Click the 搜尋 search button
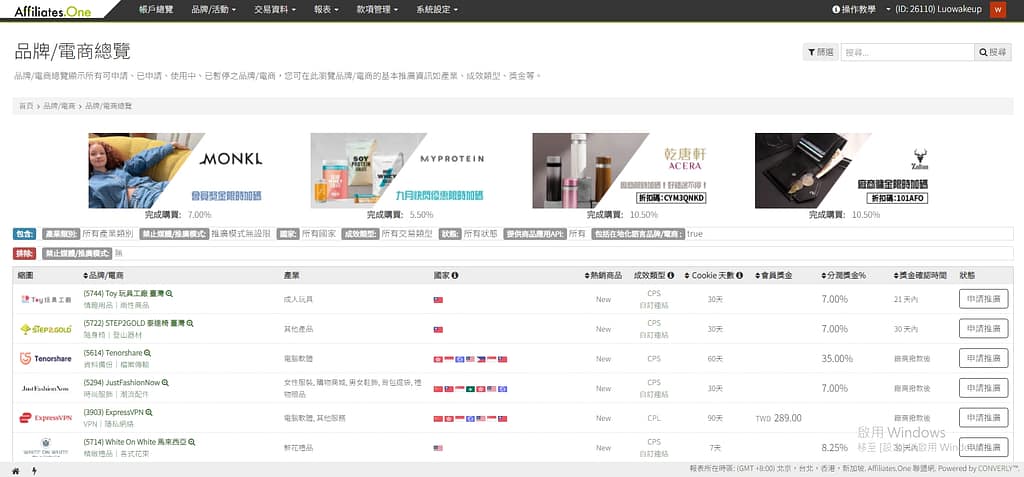The width and height of the screenshot is (1024, 477). coord(993,52)
